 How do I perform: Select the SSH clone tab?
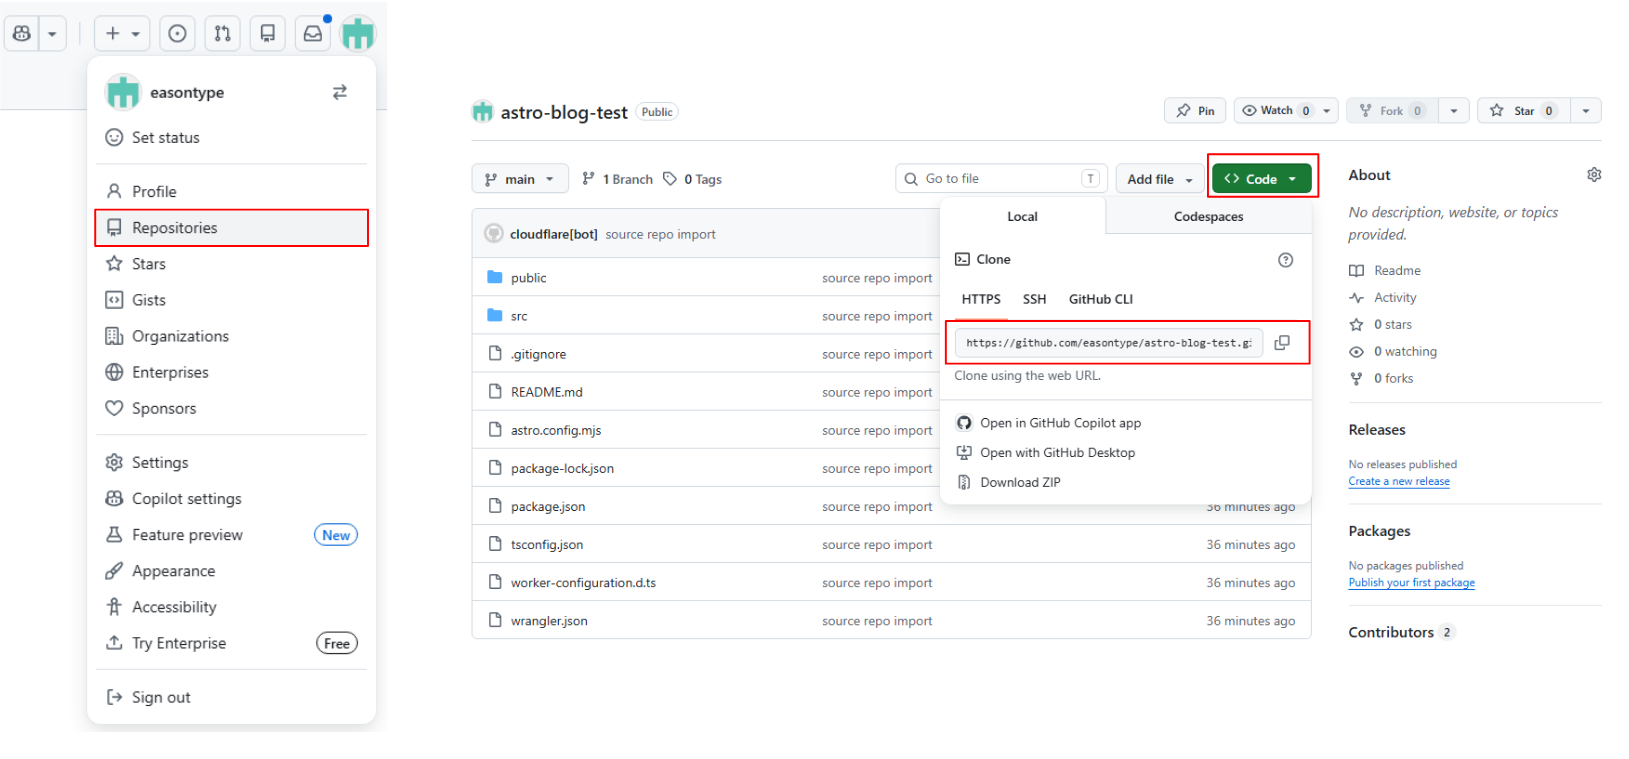(x=1034, y=299)
